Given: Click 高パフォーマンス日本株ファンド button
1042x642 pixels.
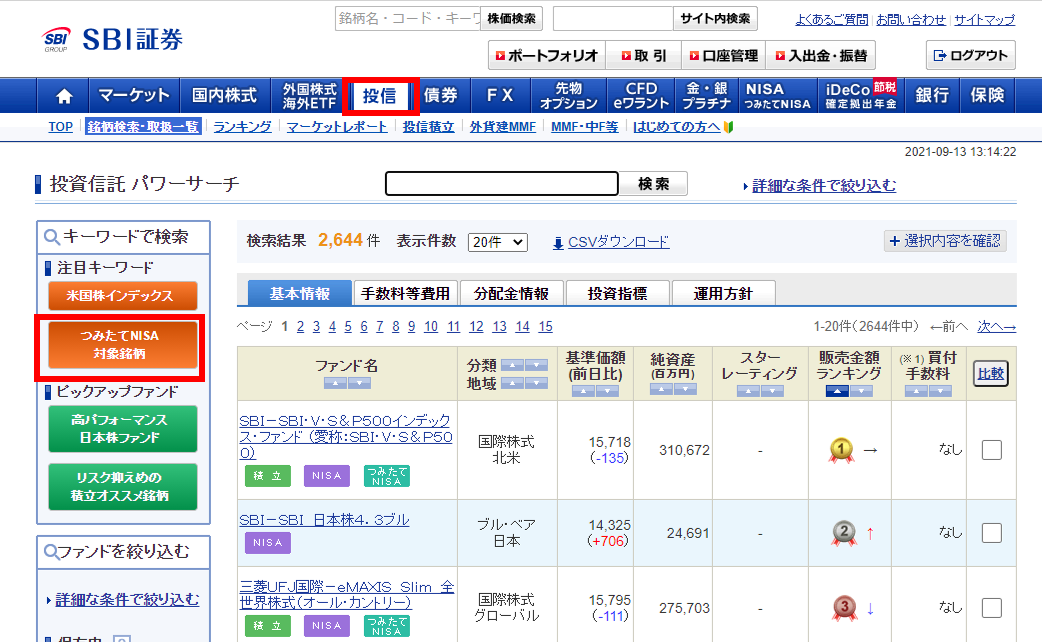Looking at the screenshot, I should 123,429.
